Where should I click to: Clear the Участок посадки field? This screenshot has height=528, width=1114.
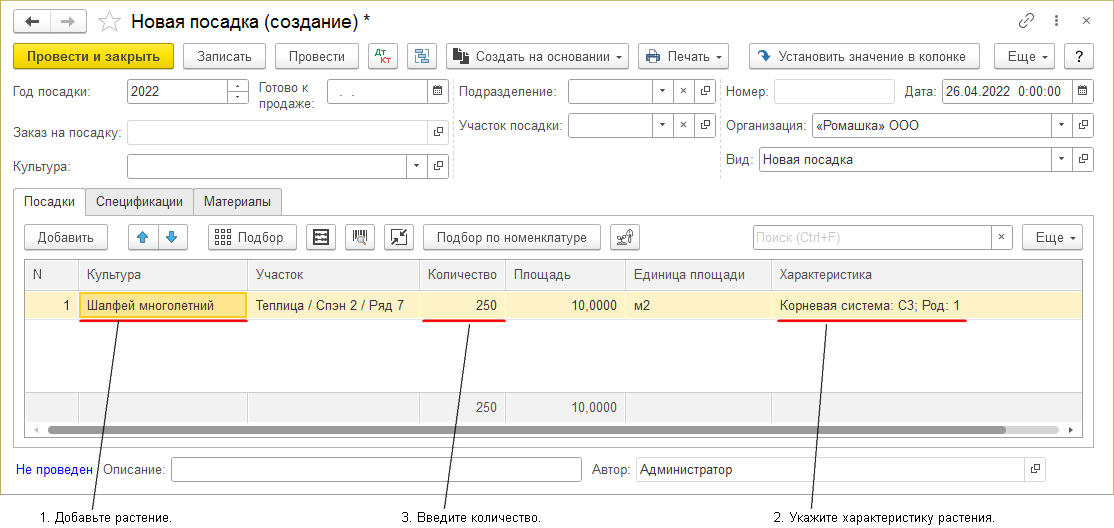pyautogui.click(x=683, y=126)
